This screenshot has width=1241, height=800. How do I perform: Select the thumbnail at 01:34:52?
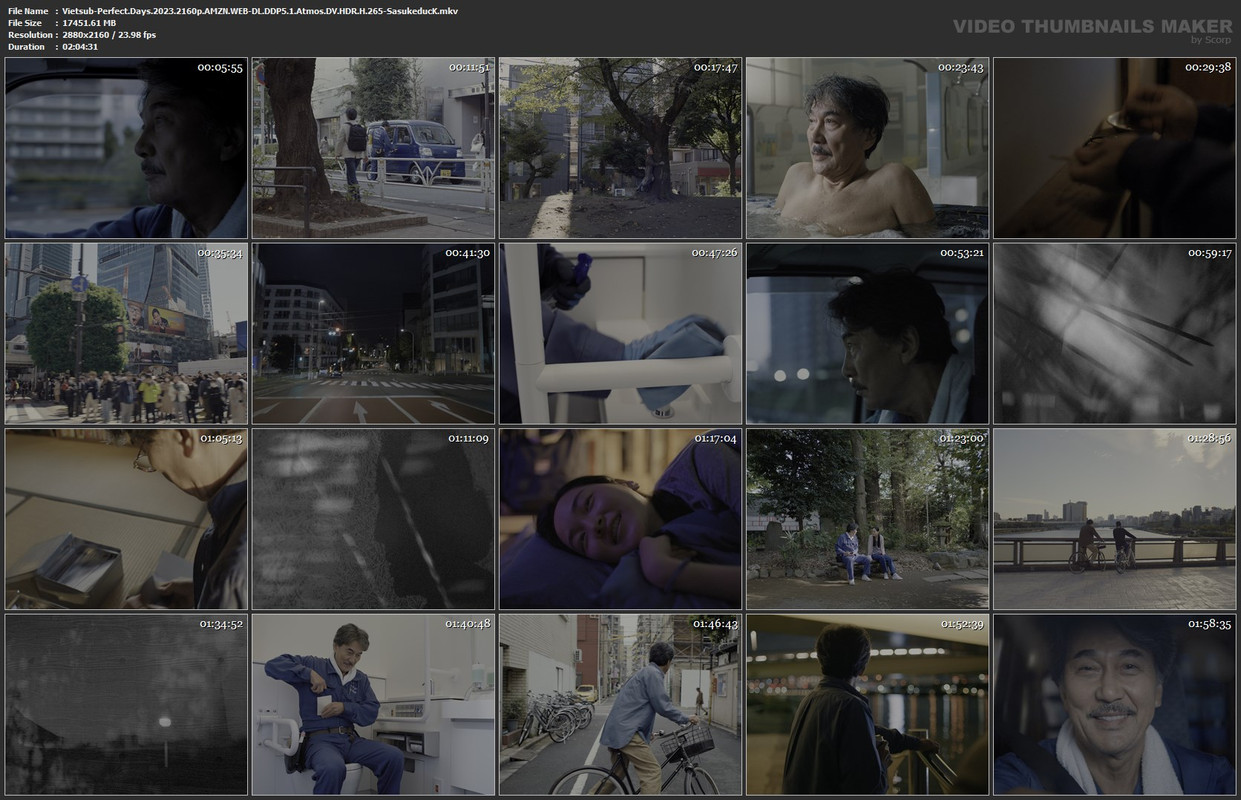tap(126, 705)
